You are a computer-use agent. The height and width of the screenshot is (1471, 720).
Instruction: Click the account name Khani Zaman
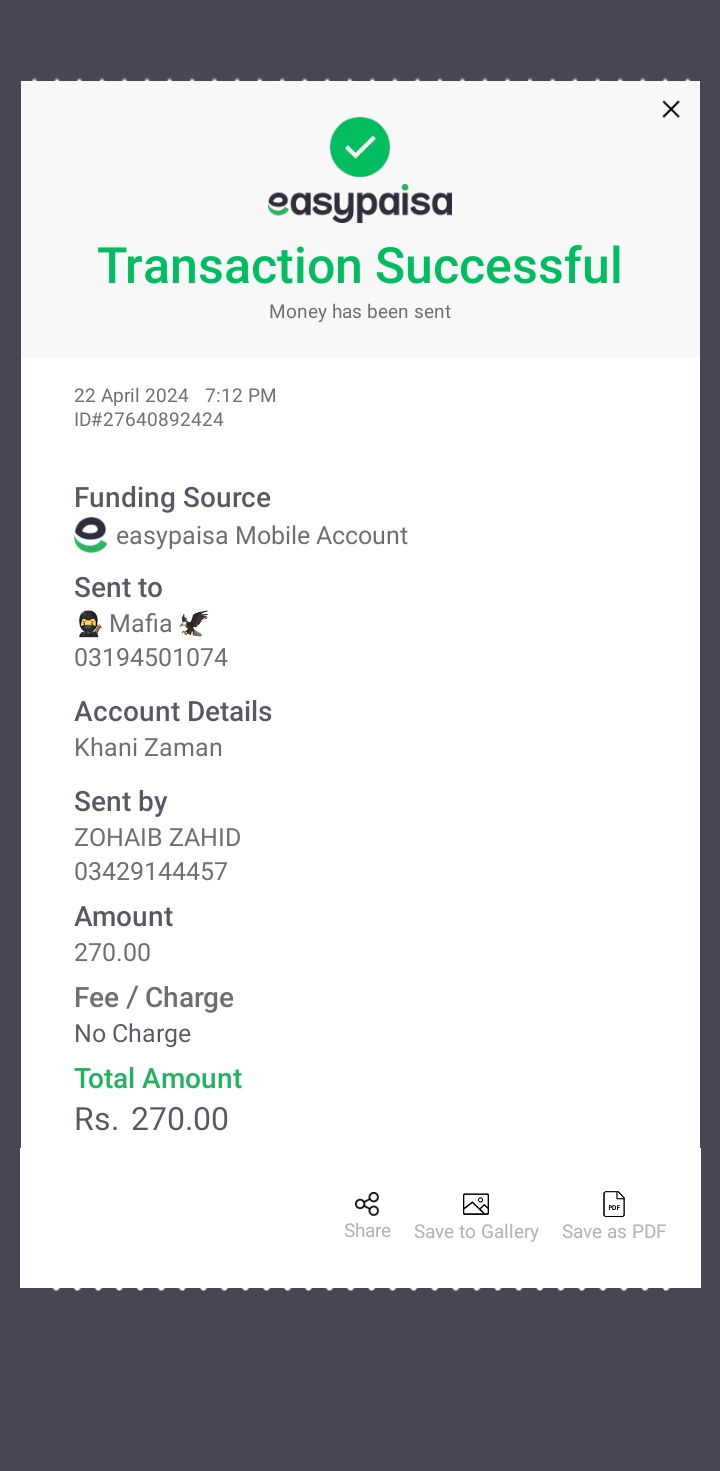coord(148,748)
